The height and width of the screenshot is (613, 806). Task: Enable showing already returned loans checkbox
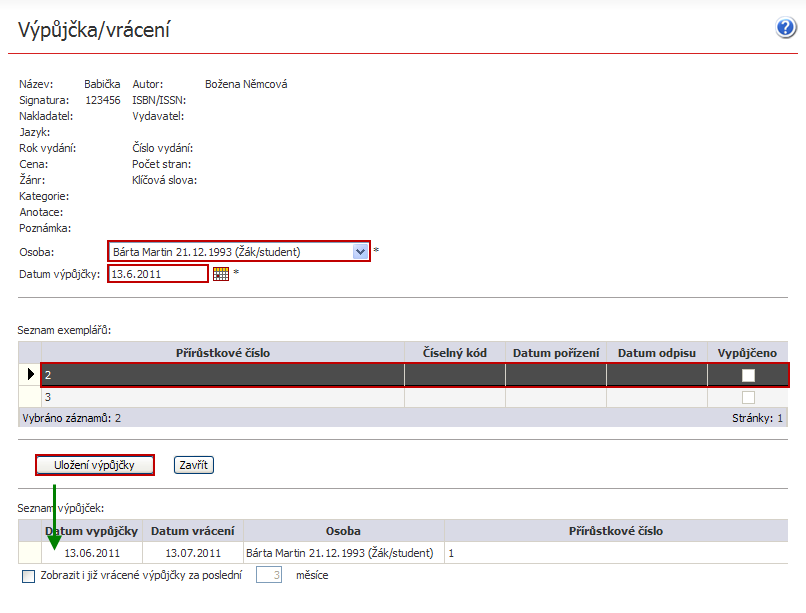point(28,576)
